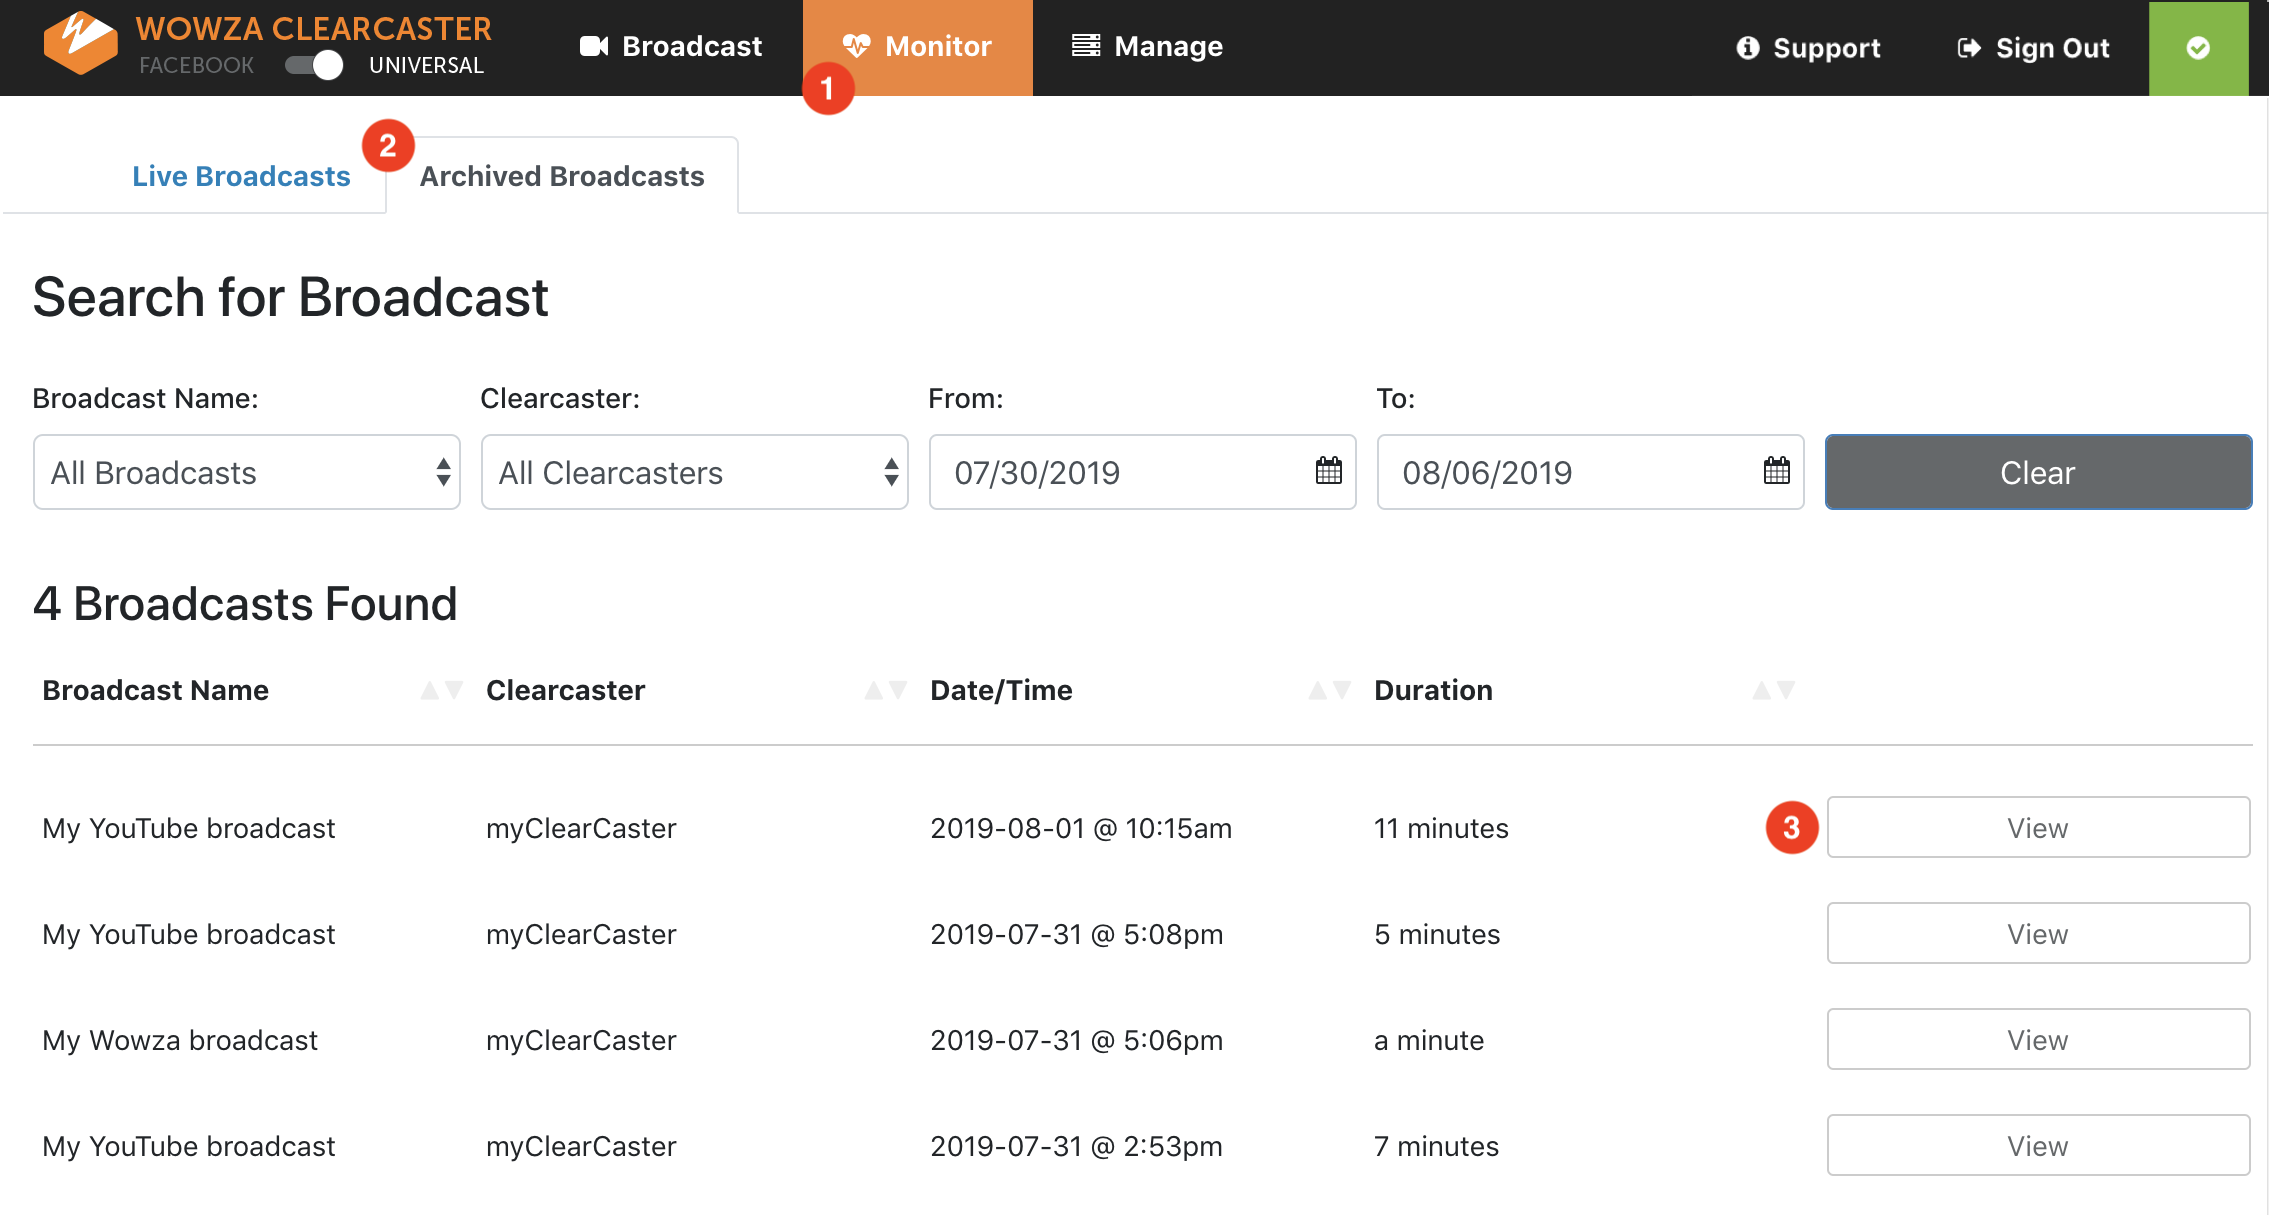
Task: Sort by Clearcaster column arrows
Action: click(886, 690)
